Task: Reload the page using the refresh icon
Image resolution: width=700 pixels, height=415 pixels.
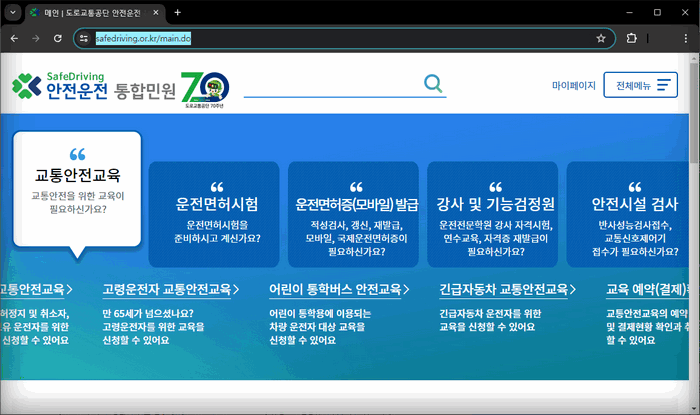Action: coord(58,38)
